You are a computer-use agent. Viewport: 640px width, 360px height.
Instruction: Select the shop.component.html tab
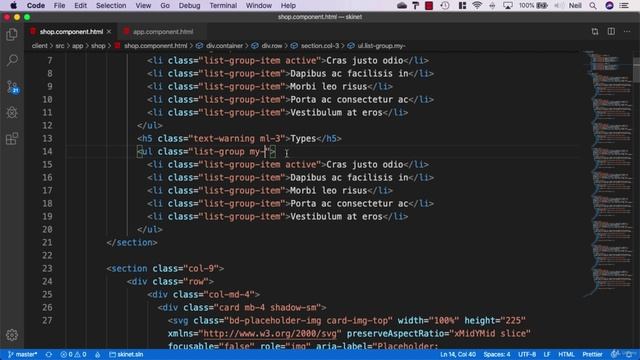(71, 31)
